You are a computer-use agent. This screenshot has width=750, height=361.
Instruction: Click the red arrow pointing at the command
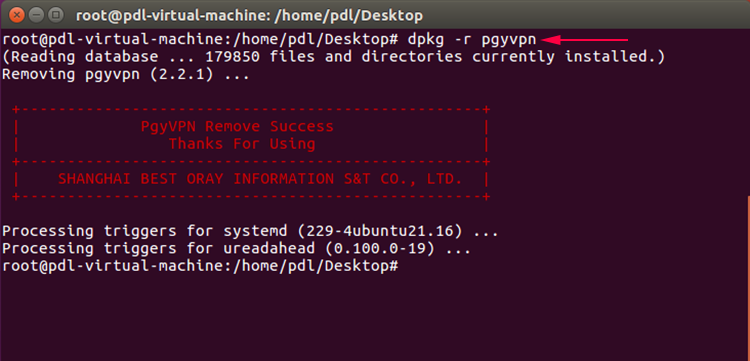pyautogui.click(x=585, y=40)
